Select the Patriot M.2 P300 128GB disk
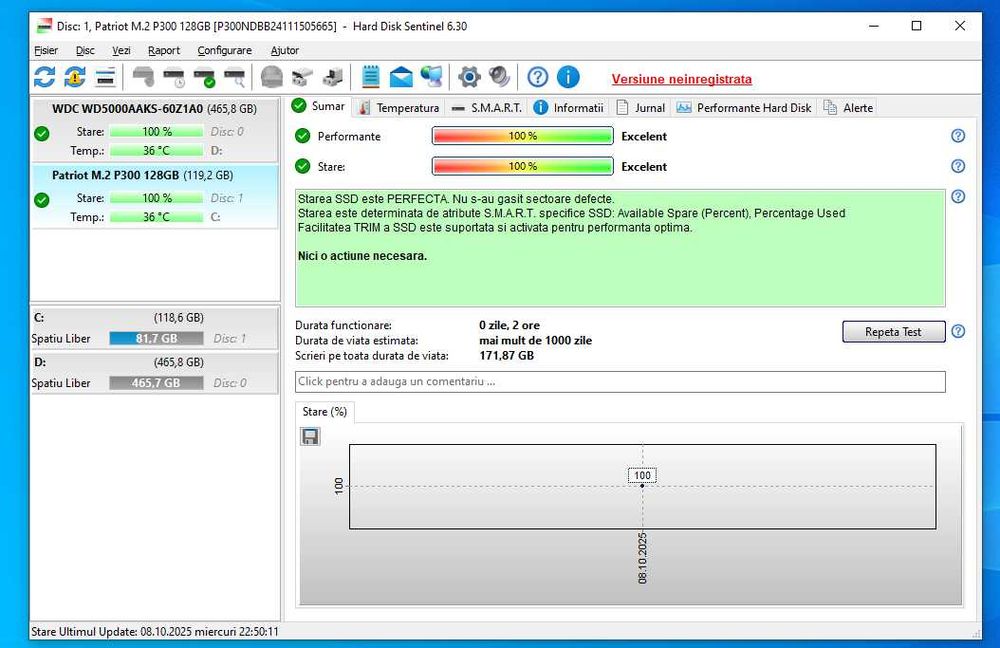This screenshot has width=1000, height=648. click(x=155, y=196)
